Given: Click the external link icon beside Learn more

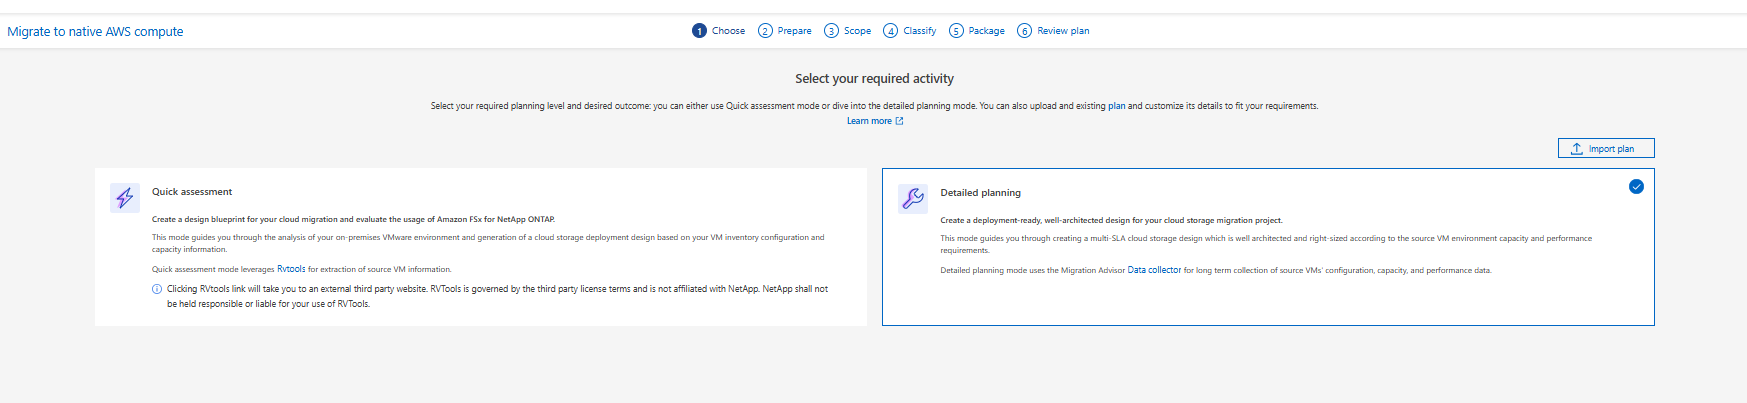Looking at the screenshot, I should point(899,121).
